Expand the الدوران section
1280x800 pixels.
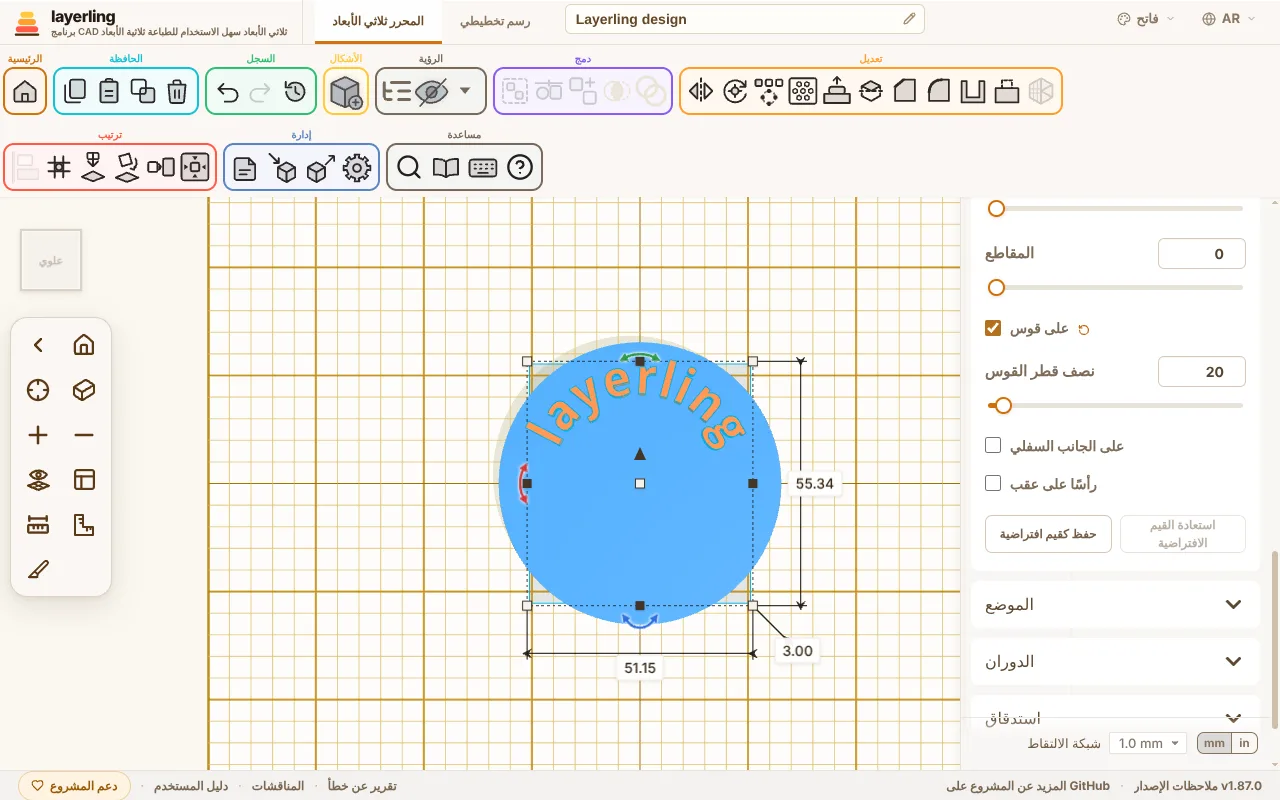(x=1116, y=662)
